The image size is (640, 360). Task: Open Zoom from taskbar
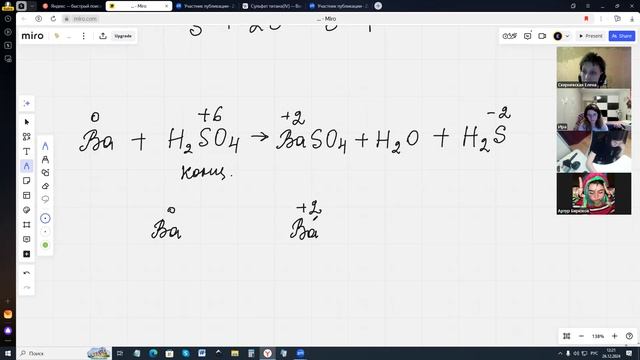coord(300,353)
